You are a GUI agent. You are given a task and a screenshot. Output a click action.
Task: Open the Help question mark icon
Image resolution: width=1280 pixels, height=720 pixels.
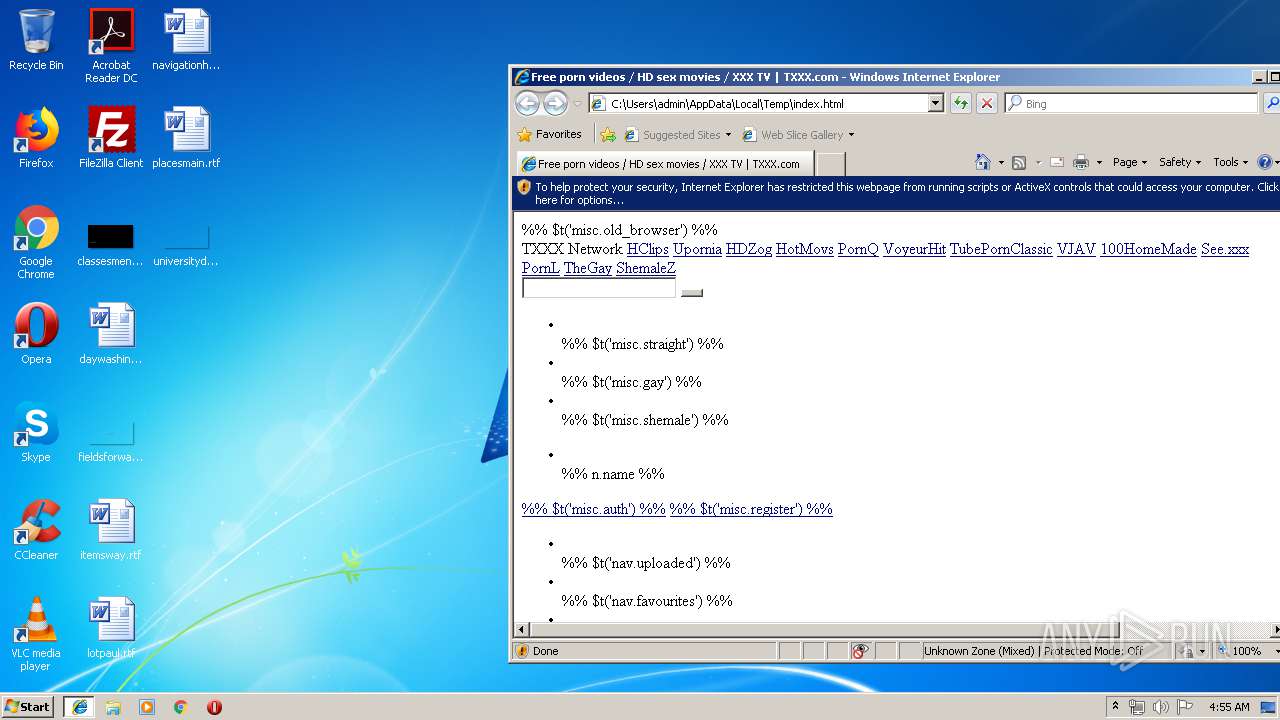point(1264,162)
